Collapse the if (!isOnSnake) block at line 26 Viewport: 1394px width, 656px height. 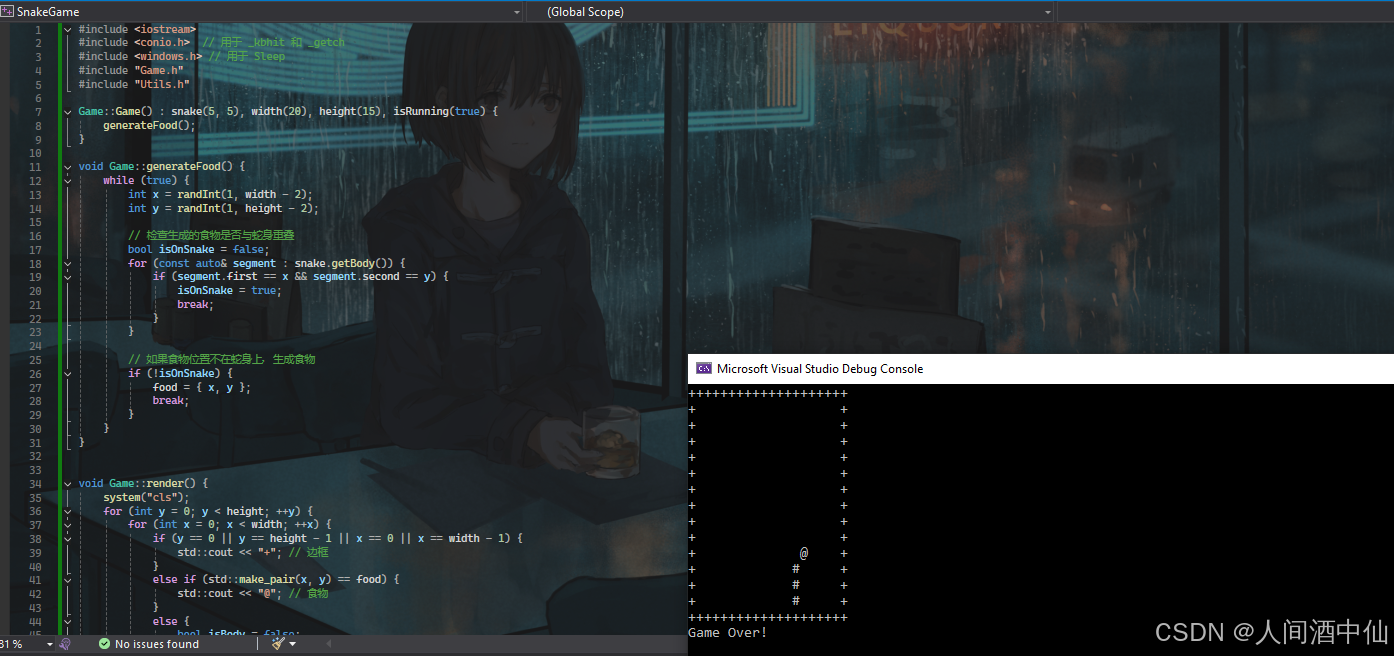[67, 373]
